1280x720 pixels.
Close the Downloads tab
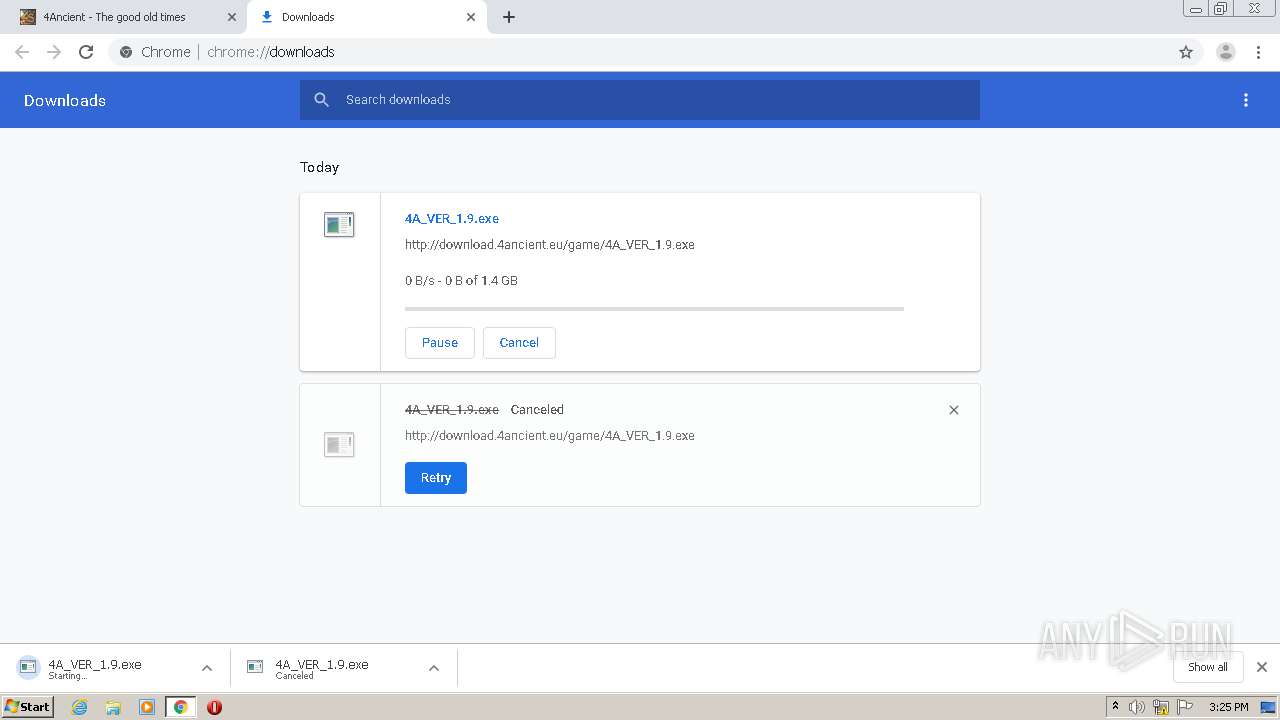(x=471, y=17)
